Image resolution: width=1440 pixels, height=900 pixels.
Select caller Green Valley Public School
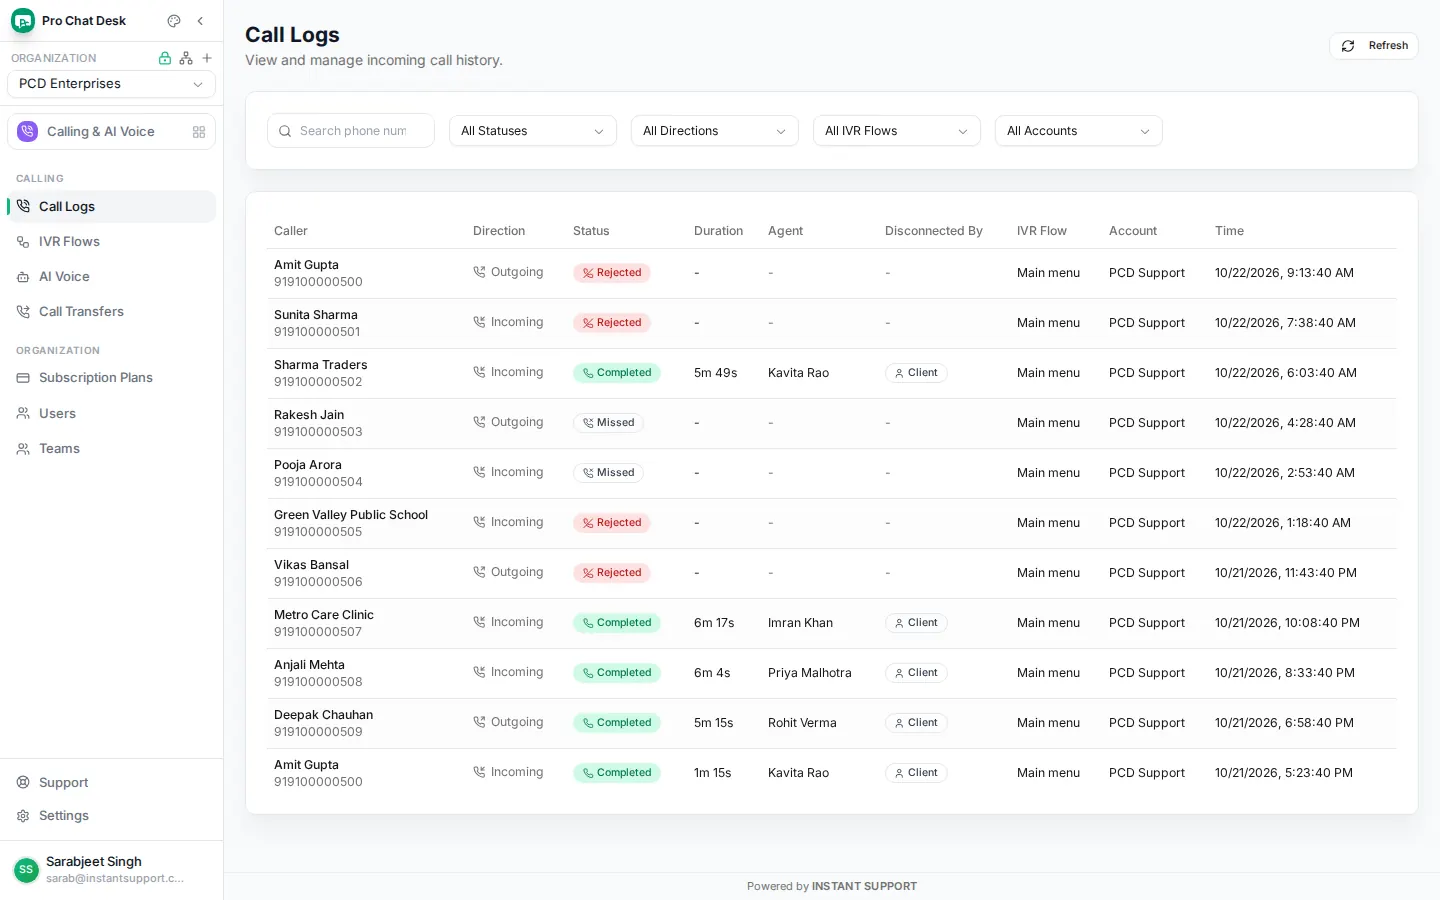(351, 515)
